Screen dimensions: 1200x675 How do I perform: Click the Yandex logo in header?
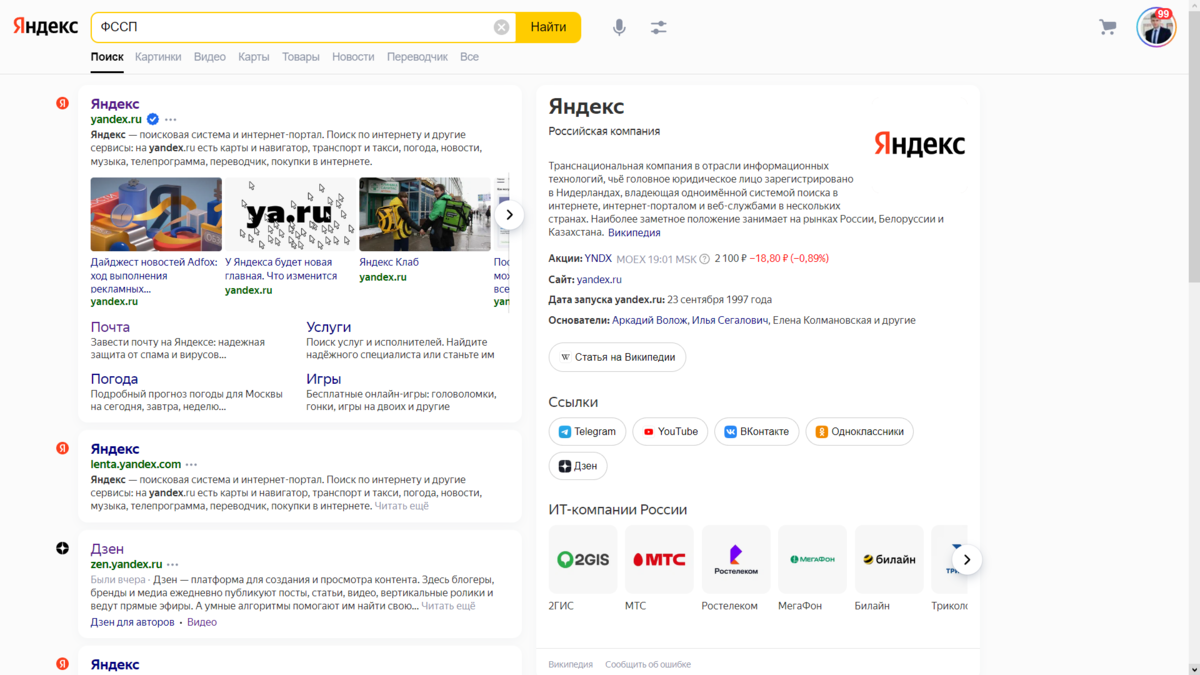(45, 27)
